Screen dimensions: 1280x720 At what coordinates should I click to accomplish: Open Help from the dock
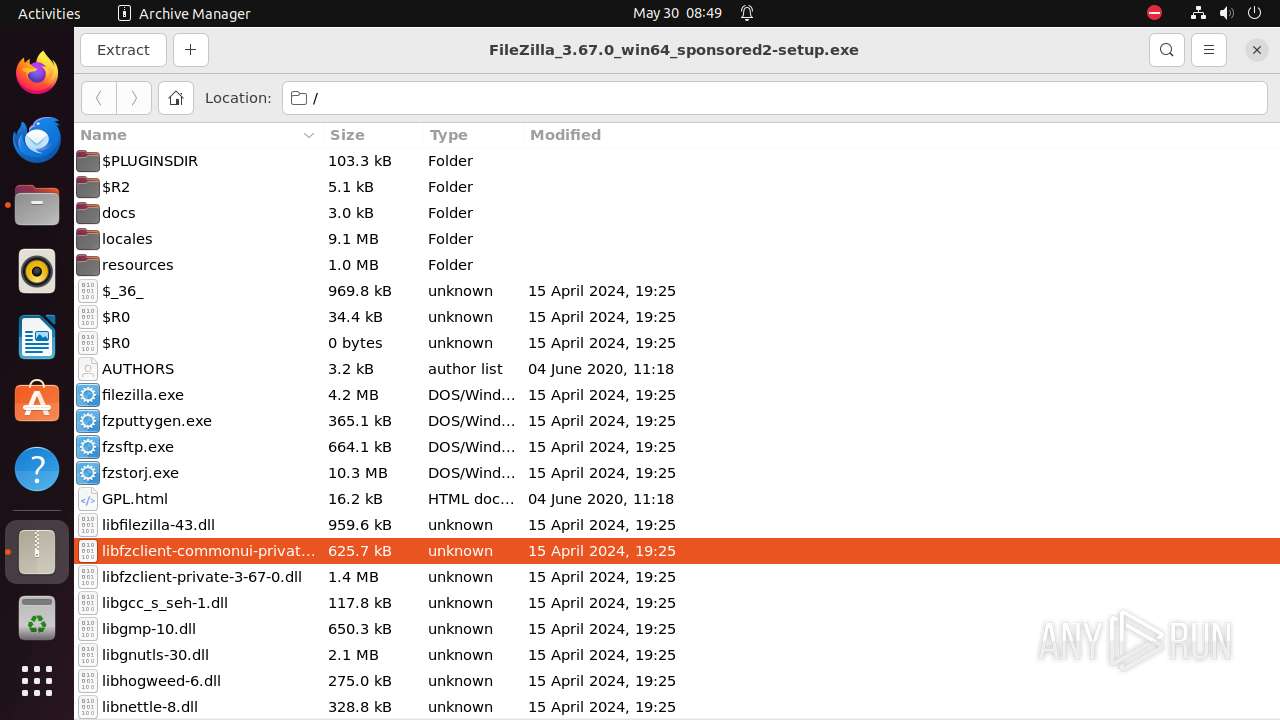click(37, 469)
